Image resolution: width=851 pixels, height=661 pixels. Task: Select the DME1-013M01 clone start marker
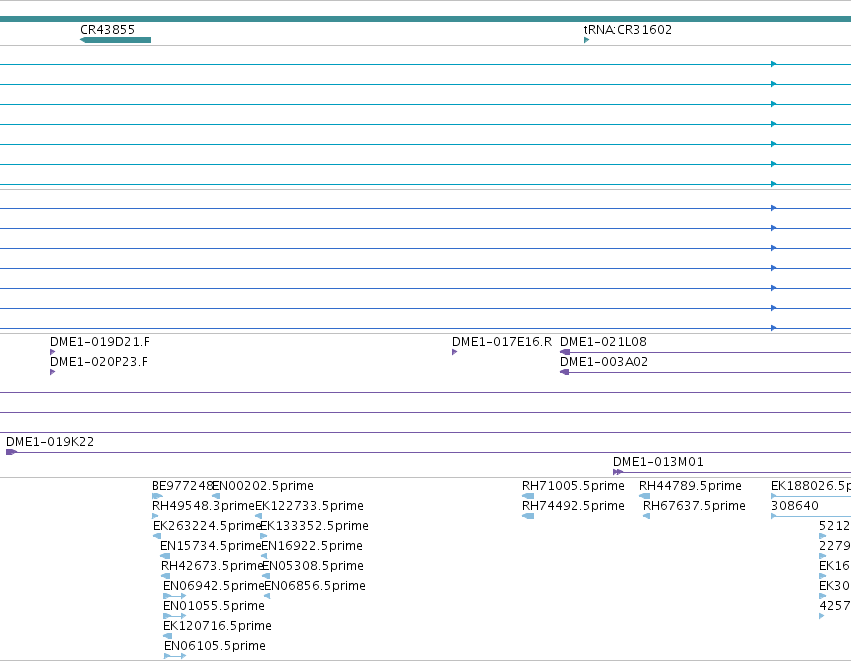618,472
